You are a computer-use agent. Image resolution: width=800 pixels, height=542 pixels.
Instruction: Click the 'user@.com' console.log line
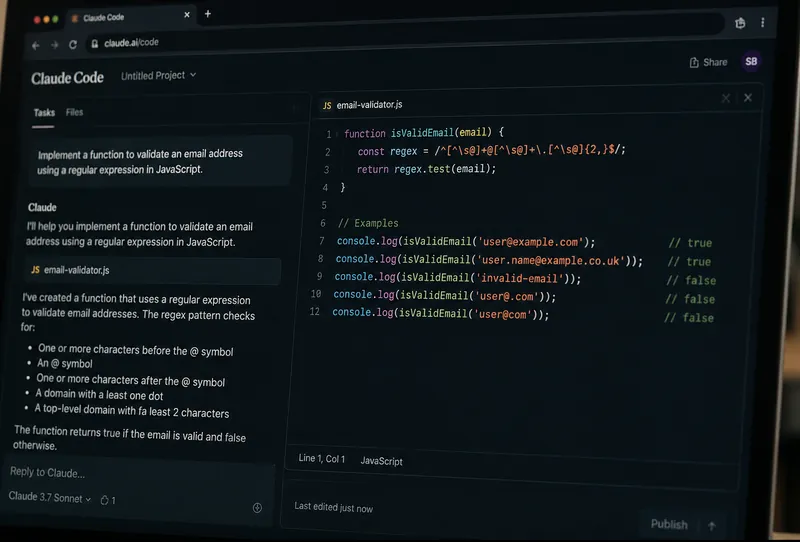click(x=444, y=296)
